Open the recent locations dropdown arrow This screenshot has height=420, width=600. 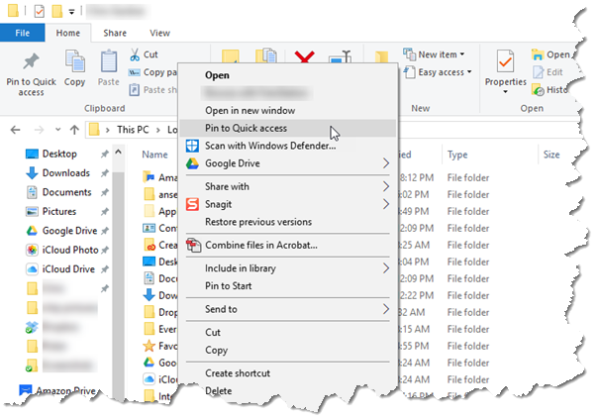pyautogui.click(x=58, y=130)
